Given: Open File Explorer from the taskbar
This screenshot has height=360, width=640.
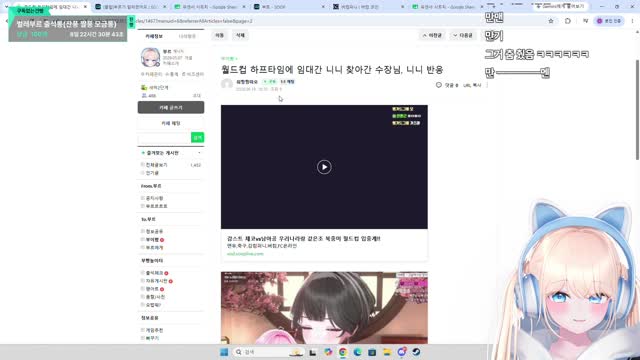Looking at the screenshot, I should (x=387, y=352).
